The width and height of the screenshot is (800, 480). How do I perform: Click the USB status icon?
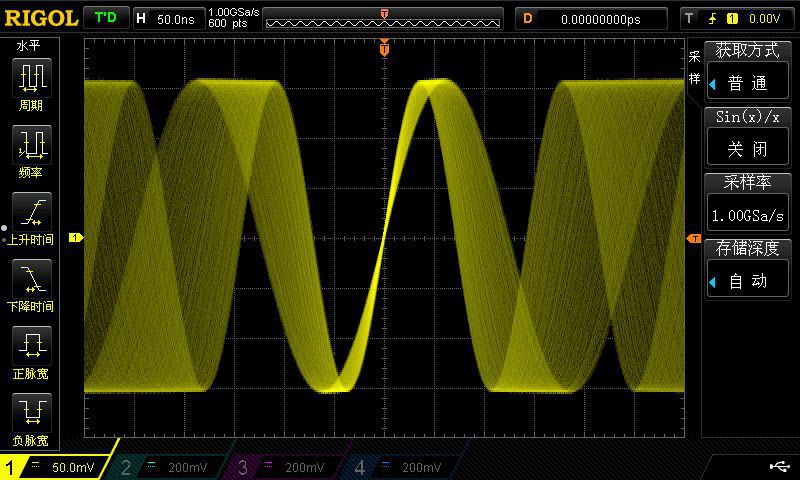click(779, 466)
